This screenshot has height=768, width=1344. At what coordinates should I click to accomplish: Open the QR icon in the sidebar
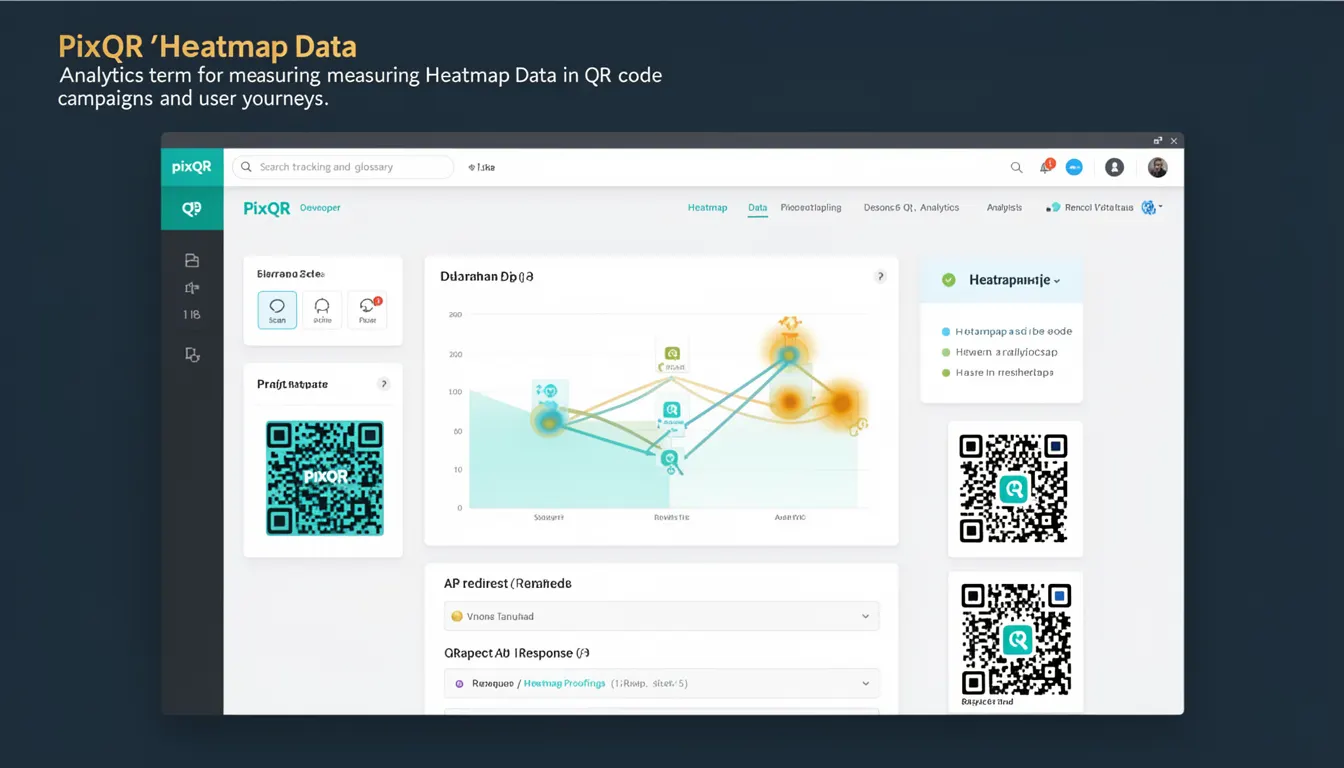click(x=191, y=208)
